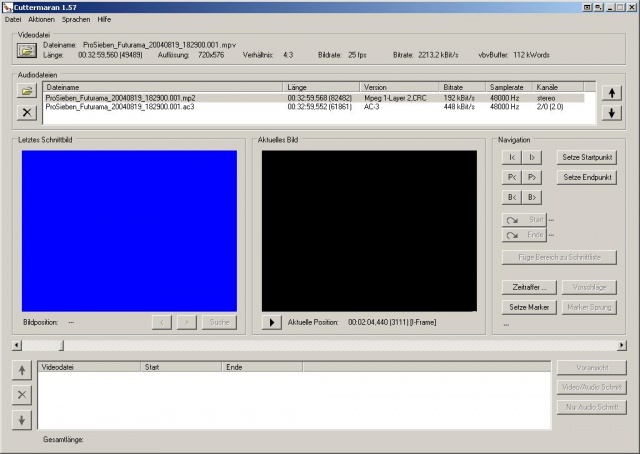640x454 pixels.
Task: Add audio file via Audiodateien folder icon
Action: click(x=27, y=92)
